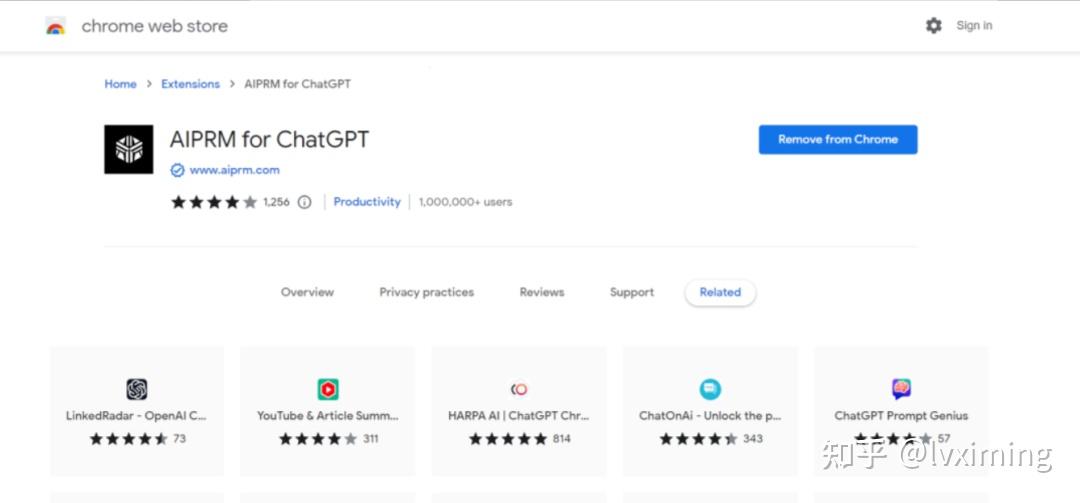Click the verified publisher badge icon
1080x503 pixels.
177,170
